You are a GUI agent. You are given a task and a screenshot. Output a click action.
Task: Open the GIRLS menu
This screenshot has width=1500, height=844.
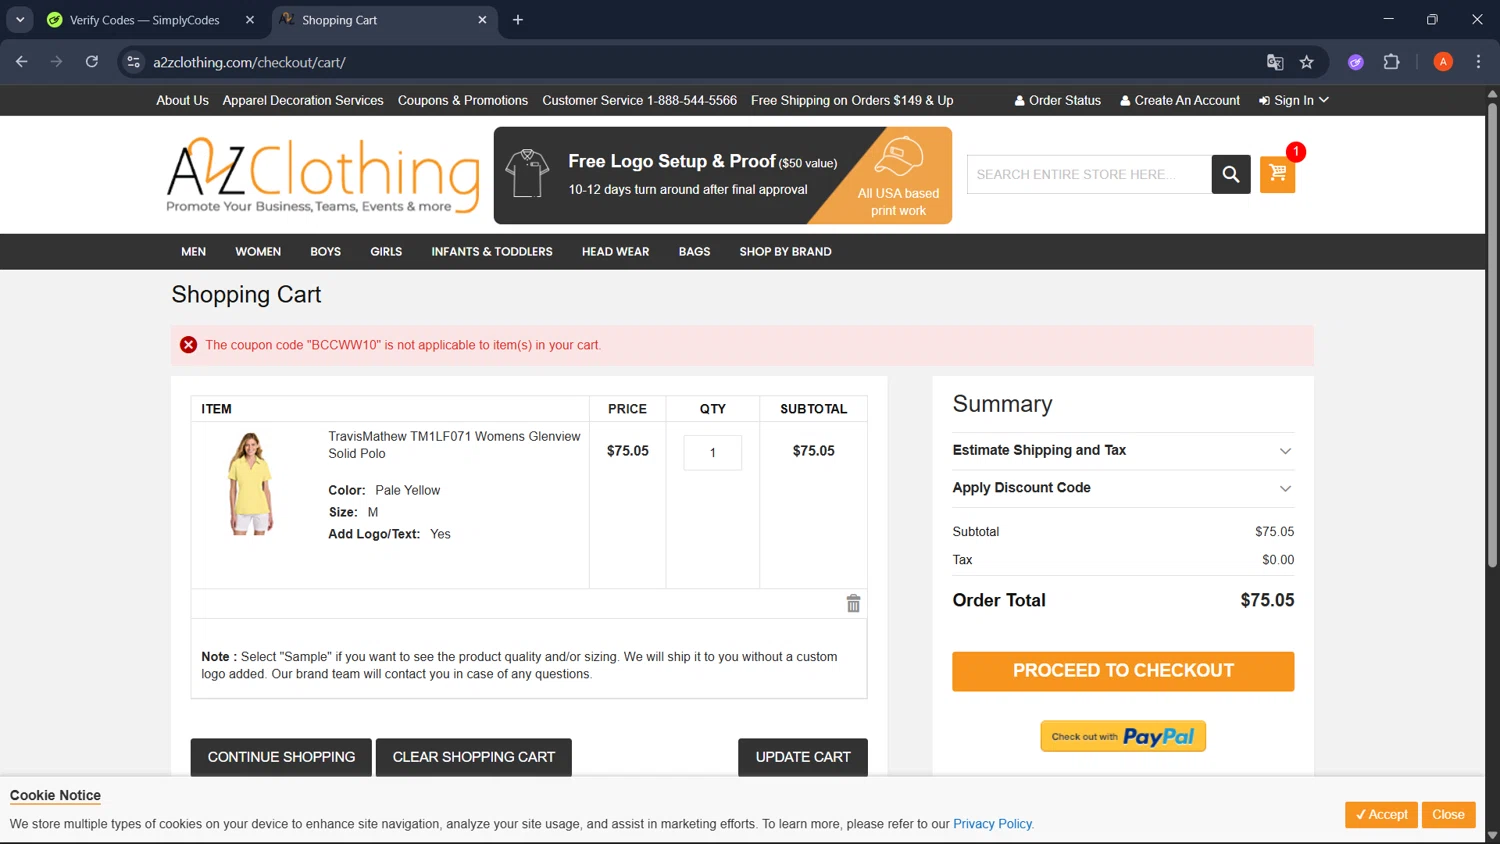(386, 252)
